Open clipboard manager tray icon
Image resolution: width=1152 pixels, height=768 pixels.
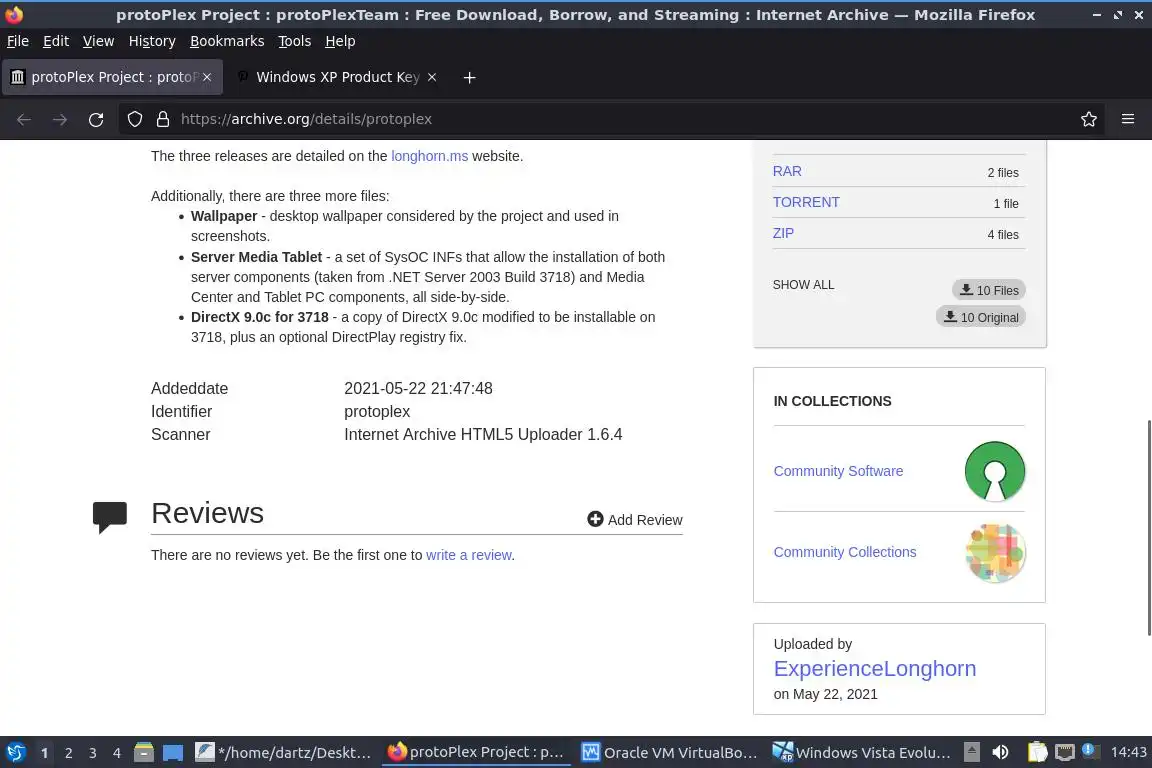[x=1037, y=752]
